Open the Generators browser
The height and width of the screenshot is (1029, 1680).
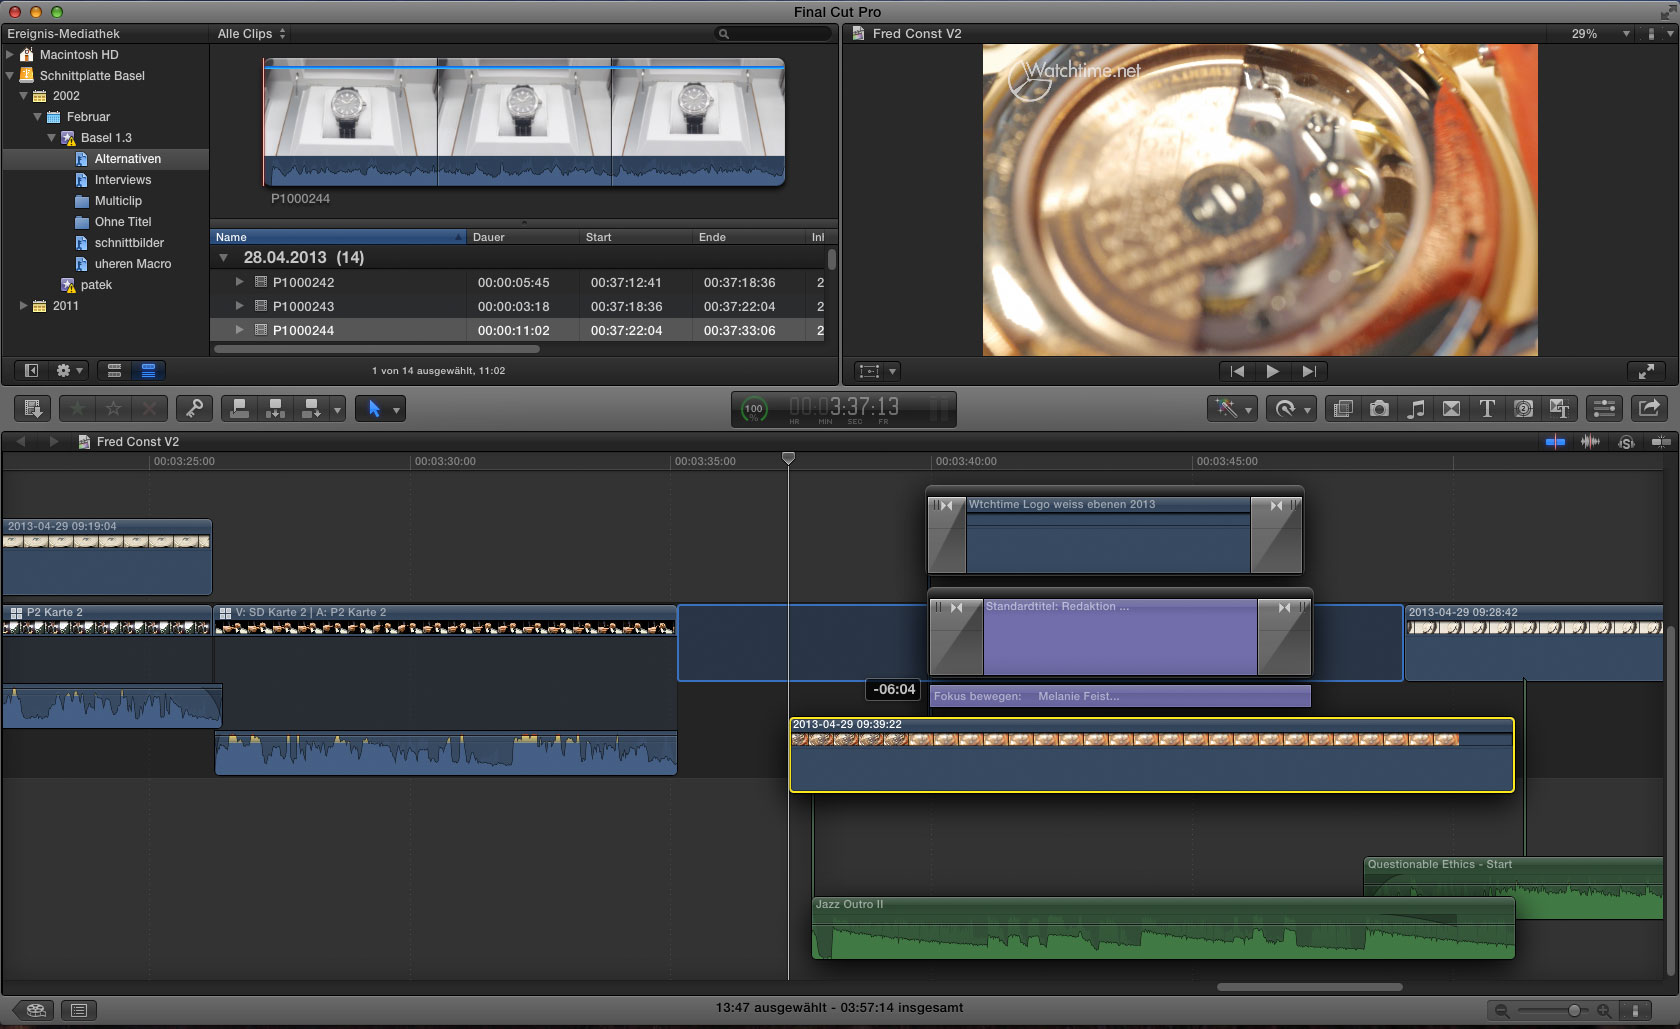pyautogui.click(x=1523, y=408)
